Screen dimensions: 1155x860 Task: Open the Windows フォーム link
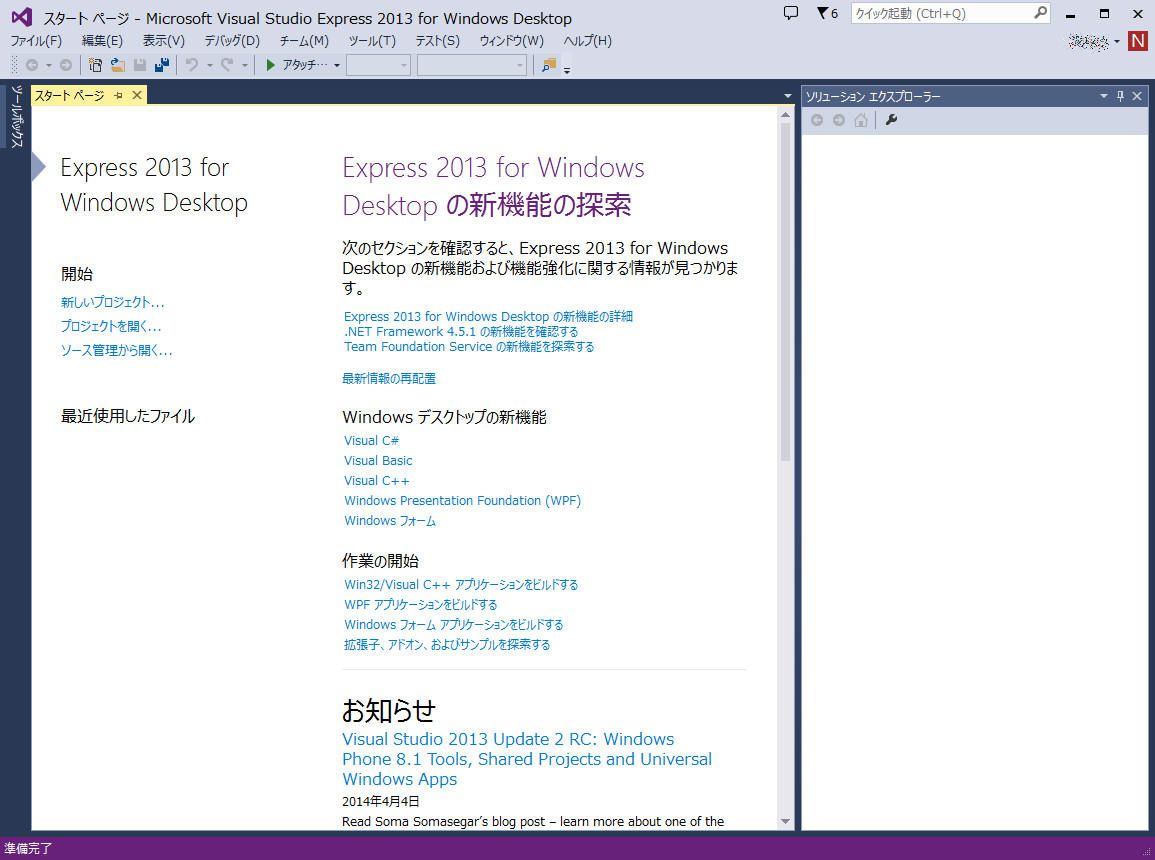pyautogui.click(x=390, y=521)
